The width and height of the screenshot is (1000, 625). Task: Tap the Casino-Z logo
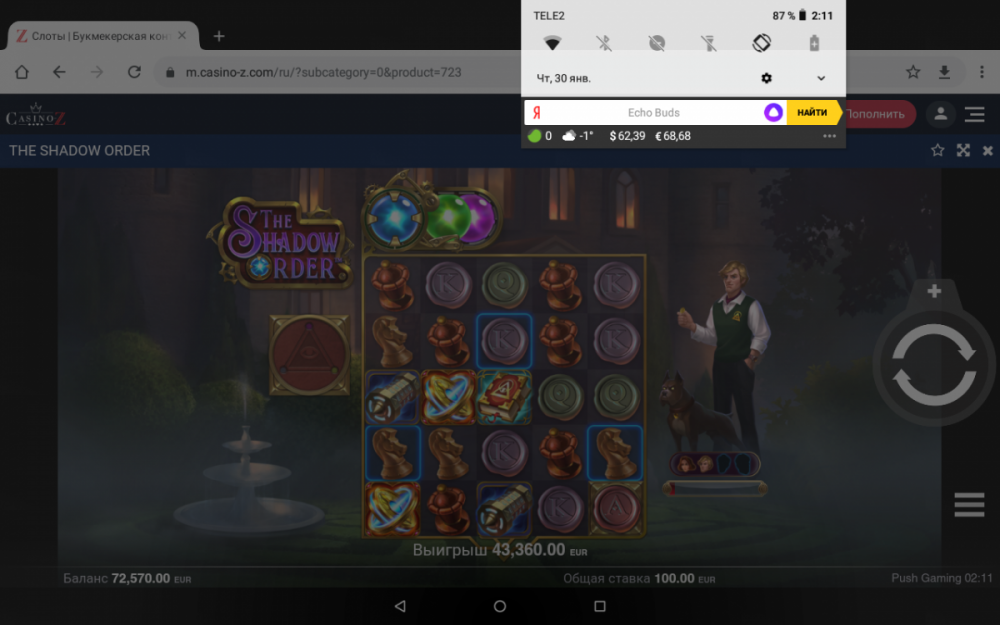point(37,114)
